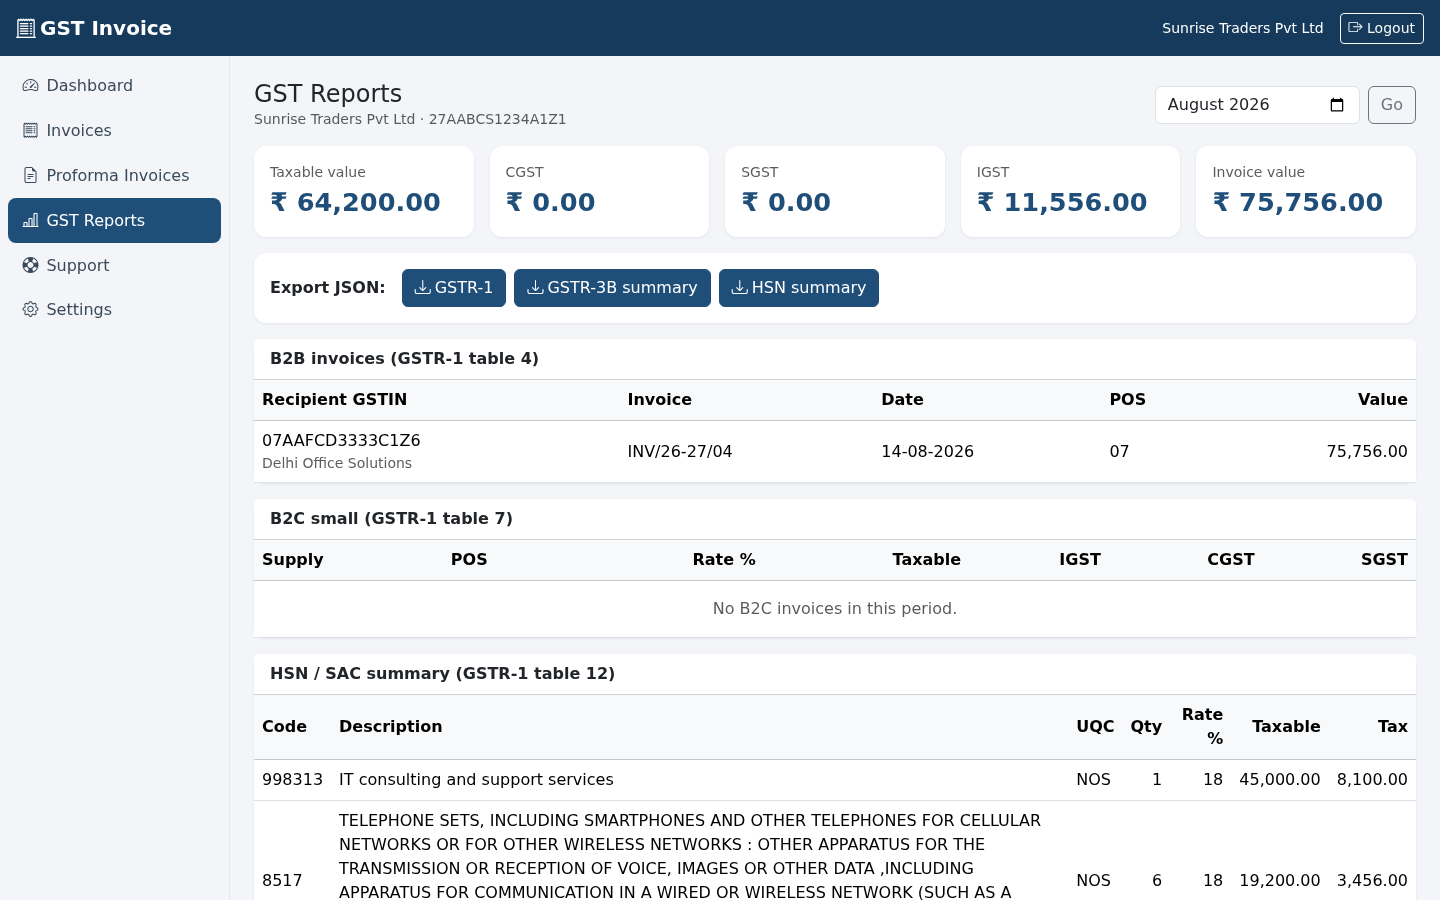The height and width of the screenshot is (900, 1440).
Task: Click company name Sunrise Traders Pvt Ltd in header
Action: click(1242, 28)
